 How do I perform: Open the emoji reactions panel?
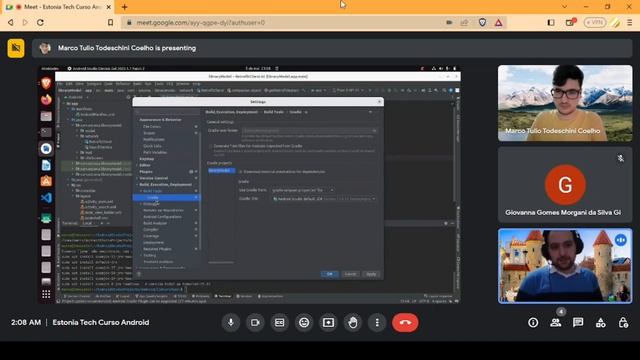point(304,322)
